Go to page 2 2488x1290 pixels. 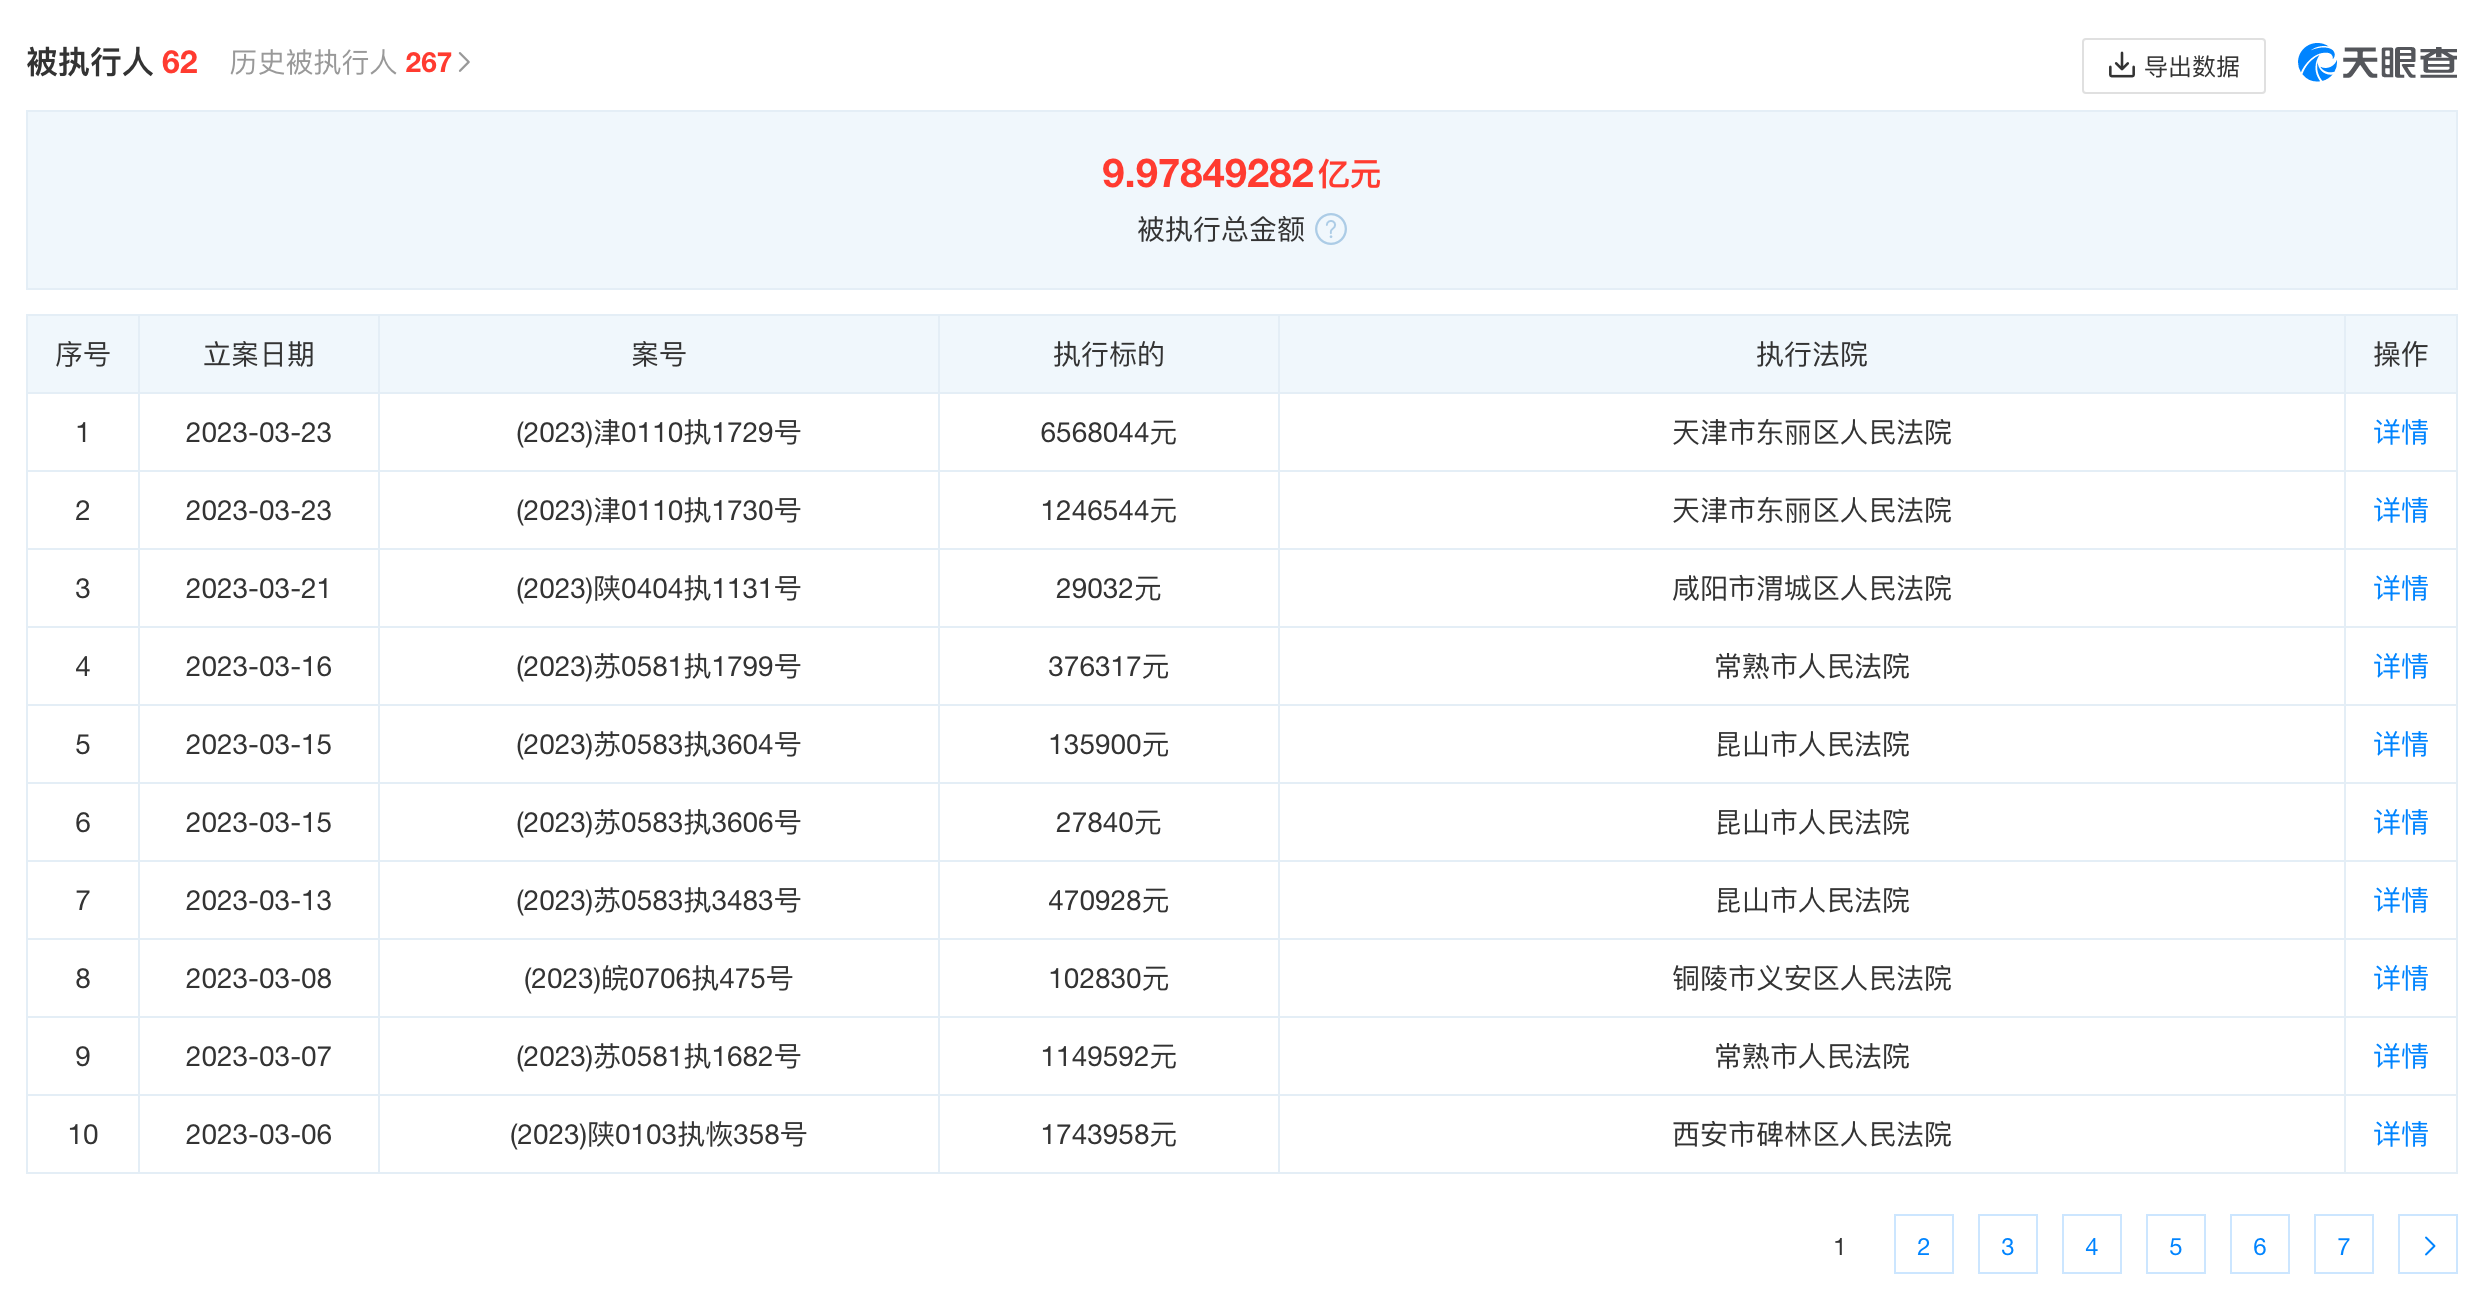(1923, 1245)
